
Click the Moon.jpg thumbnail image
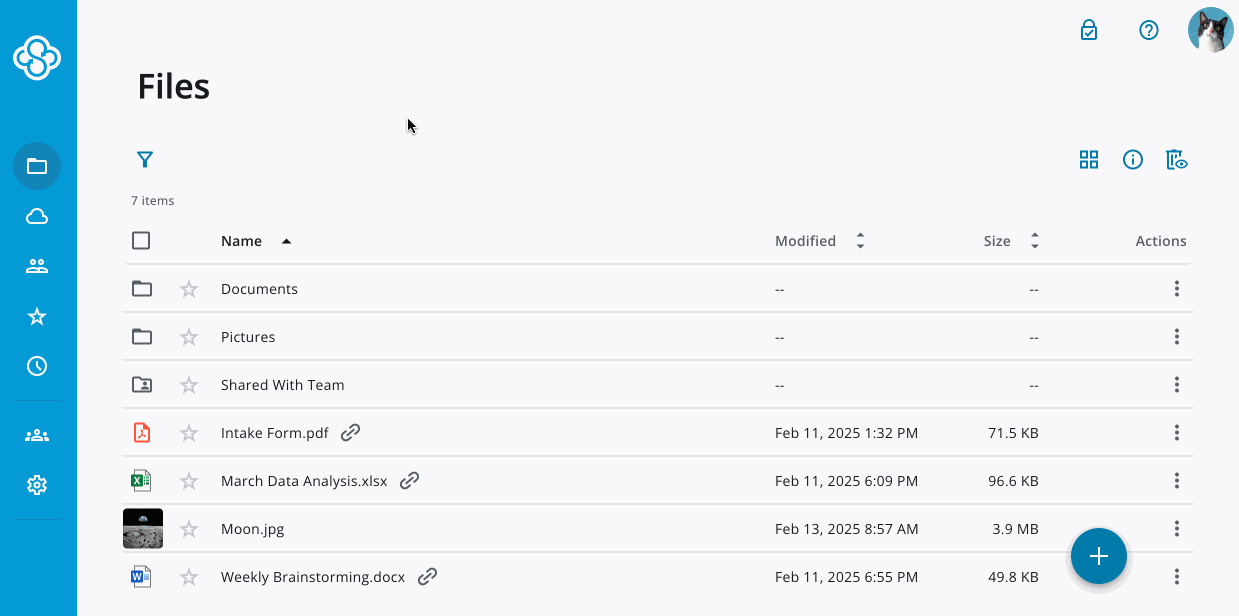point(143,529)
